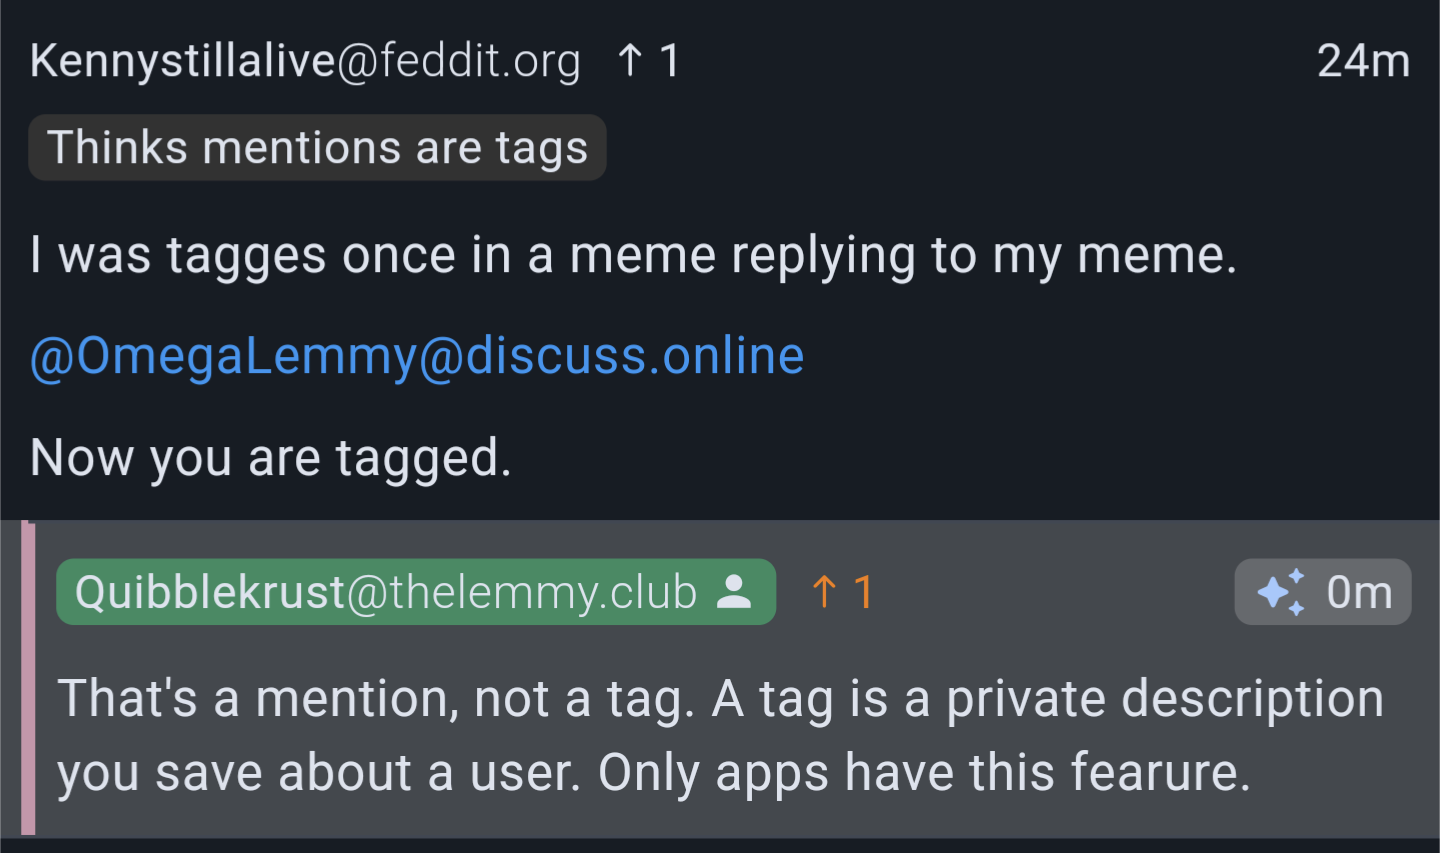Tap the "Only apps have this fearure" line
The width and height of the screenshot is (1440, 853).
point(924,772)
